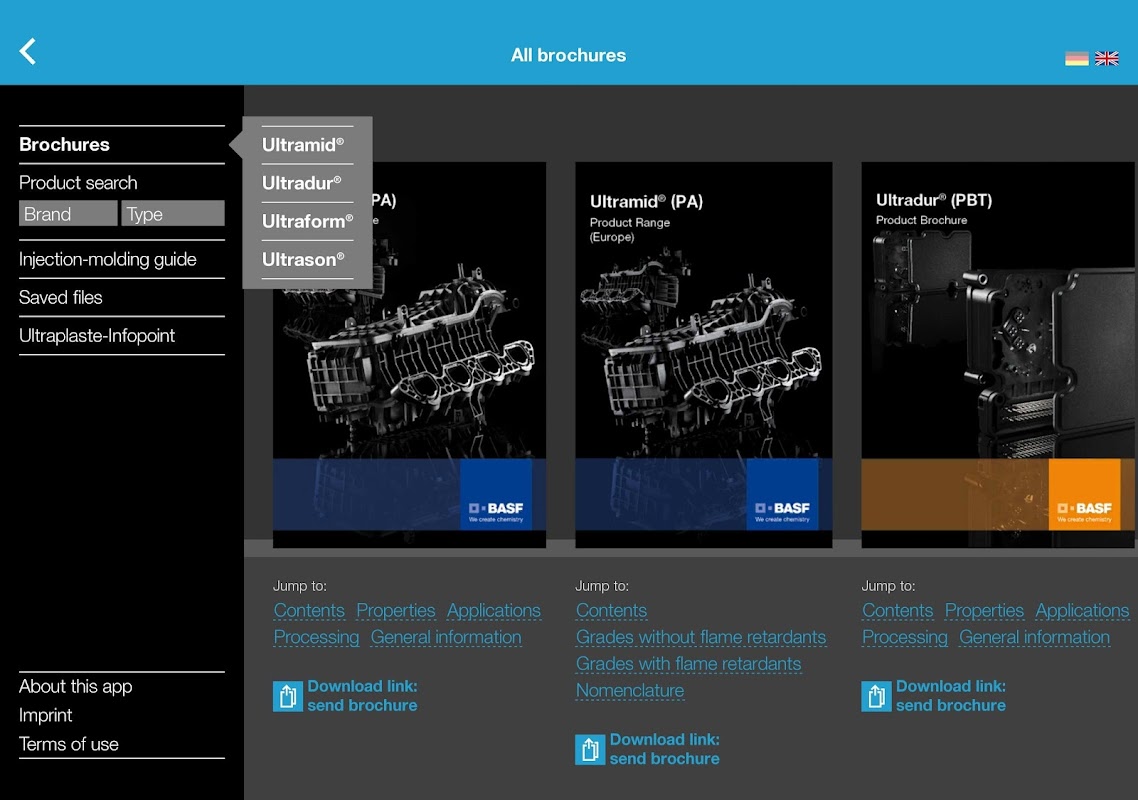
Task: Jump to Properties of first Ultramid brochure
Action: (396, 611)
